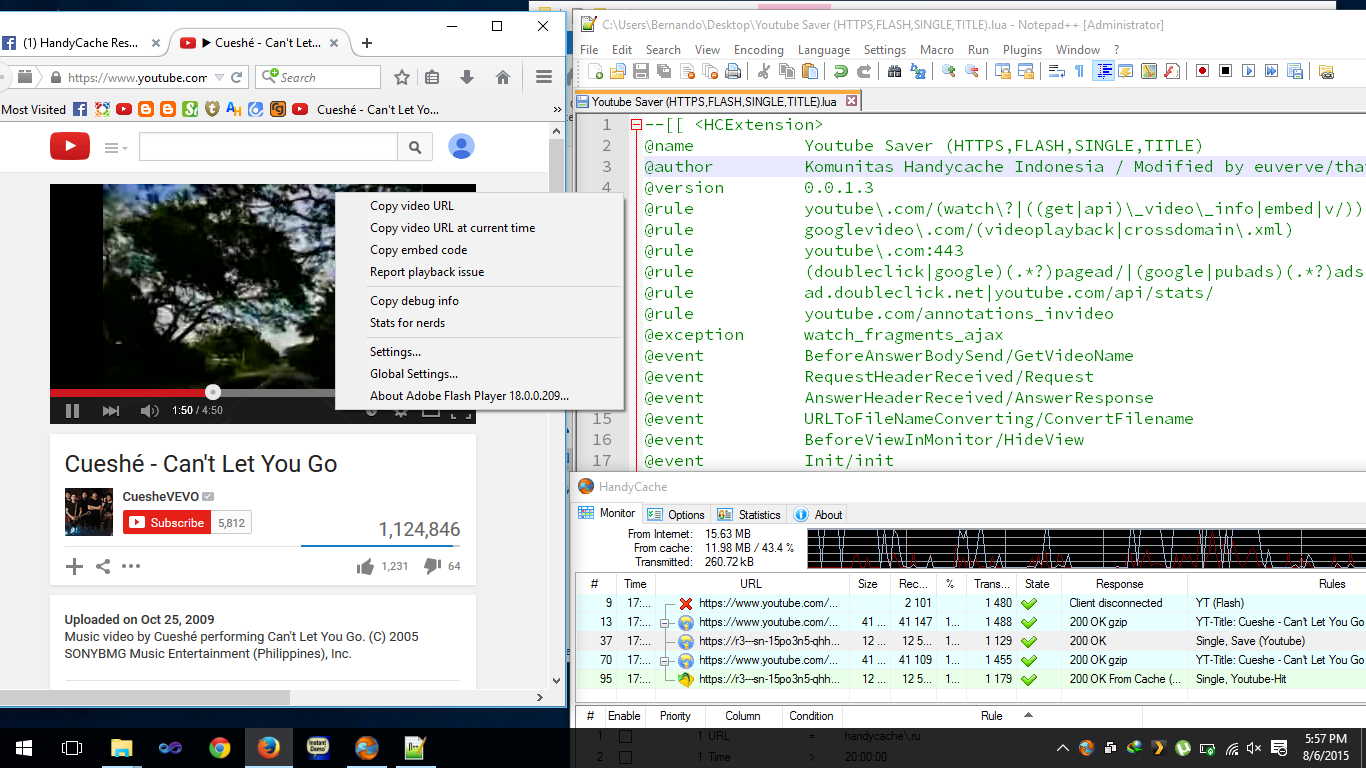This screenshot has height=768, width=1366.
Task: Show all characters using paragraph mark icon
Action: pyautogui.click(x=1077, y=71)
